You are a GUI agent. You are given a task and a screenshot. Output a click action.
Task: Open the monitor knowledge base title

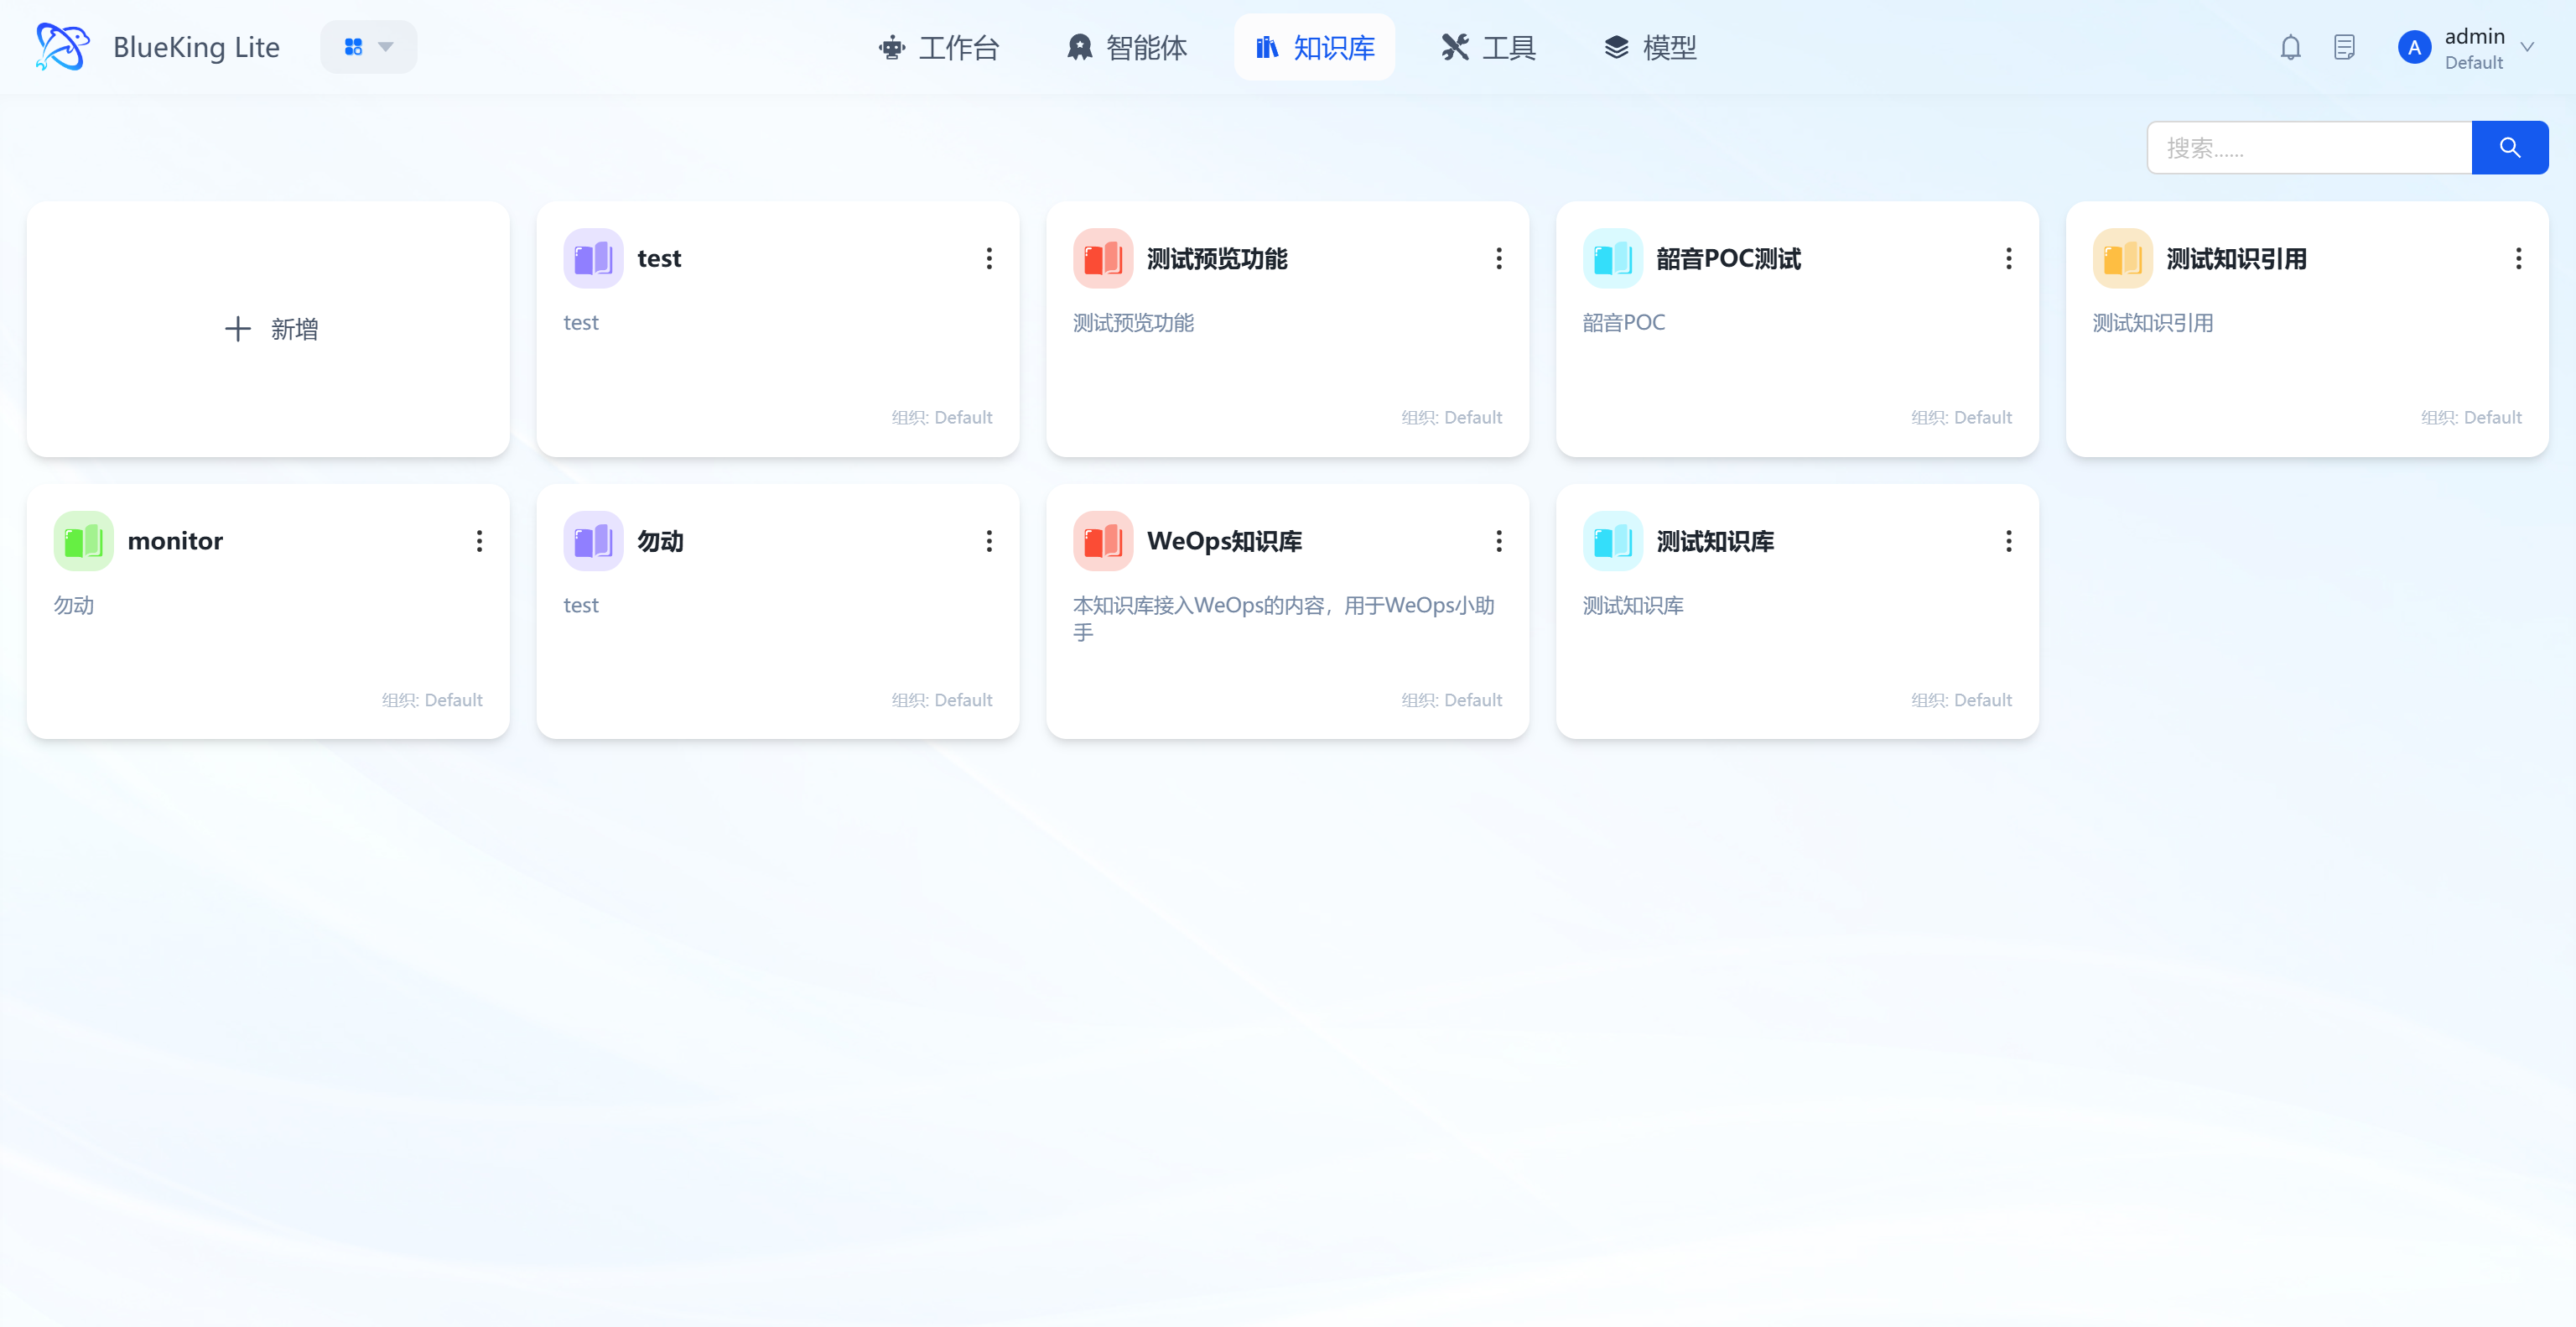click(175, 541)
